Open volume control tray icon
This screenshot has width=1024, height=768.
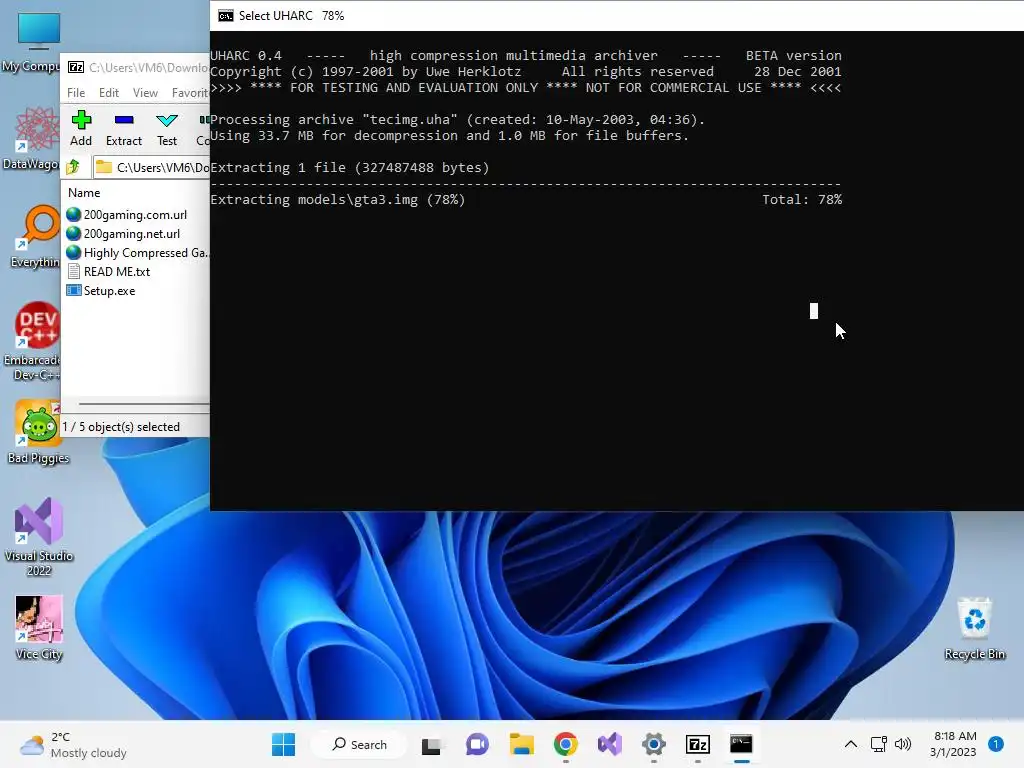(903, 744)
